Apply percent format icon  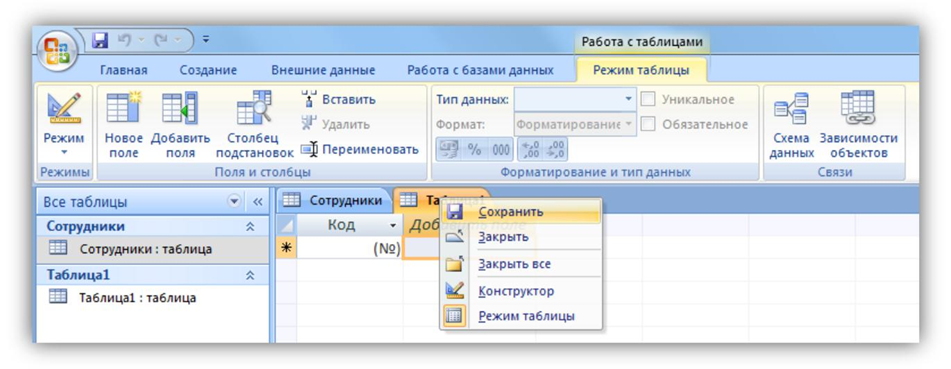pos(474,149)
